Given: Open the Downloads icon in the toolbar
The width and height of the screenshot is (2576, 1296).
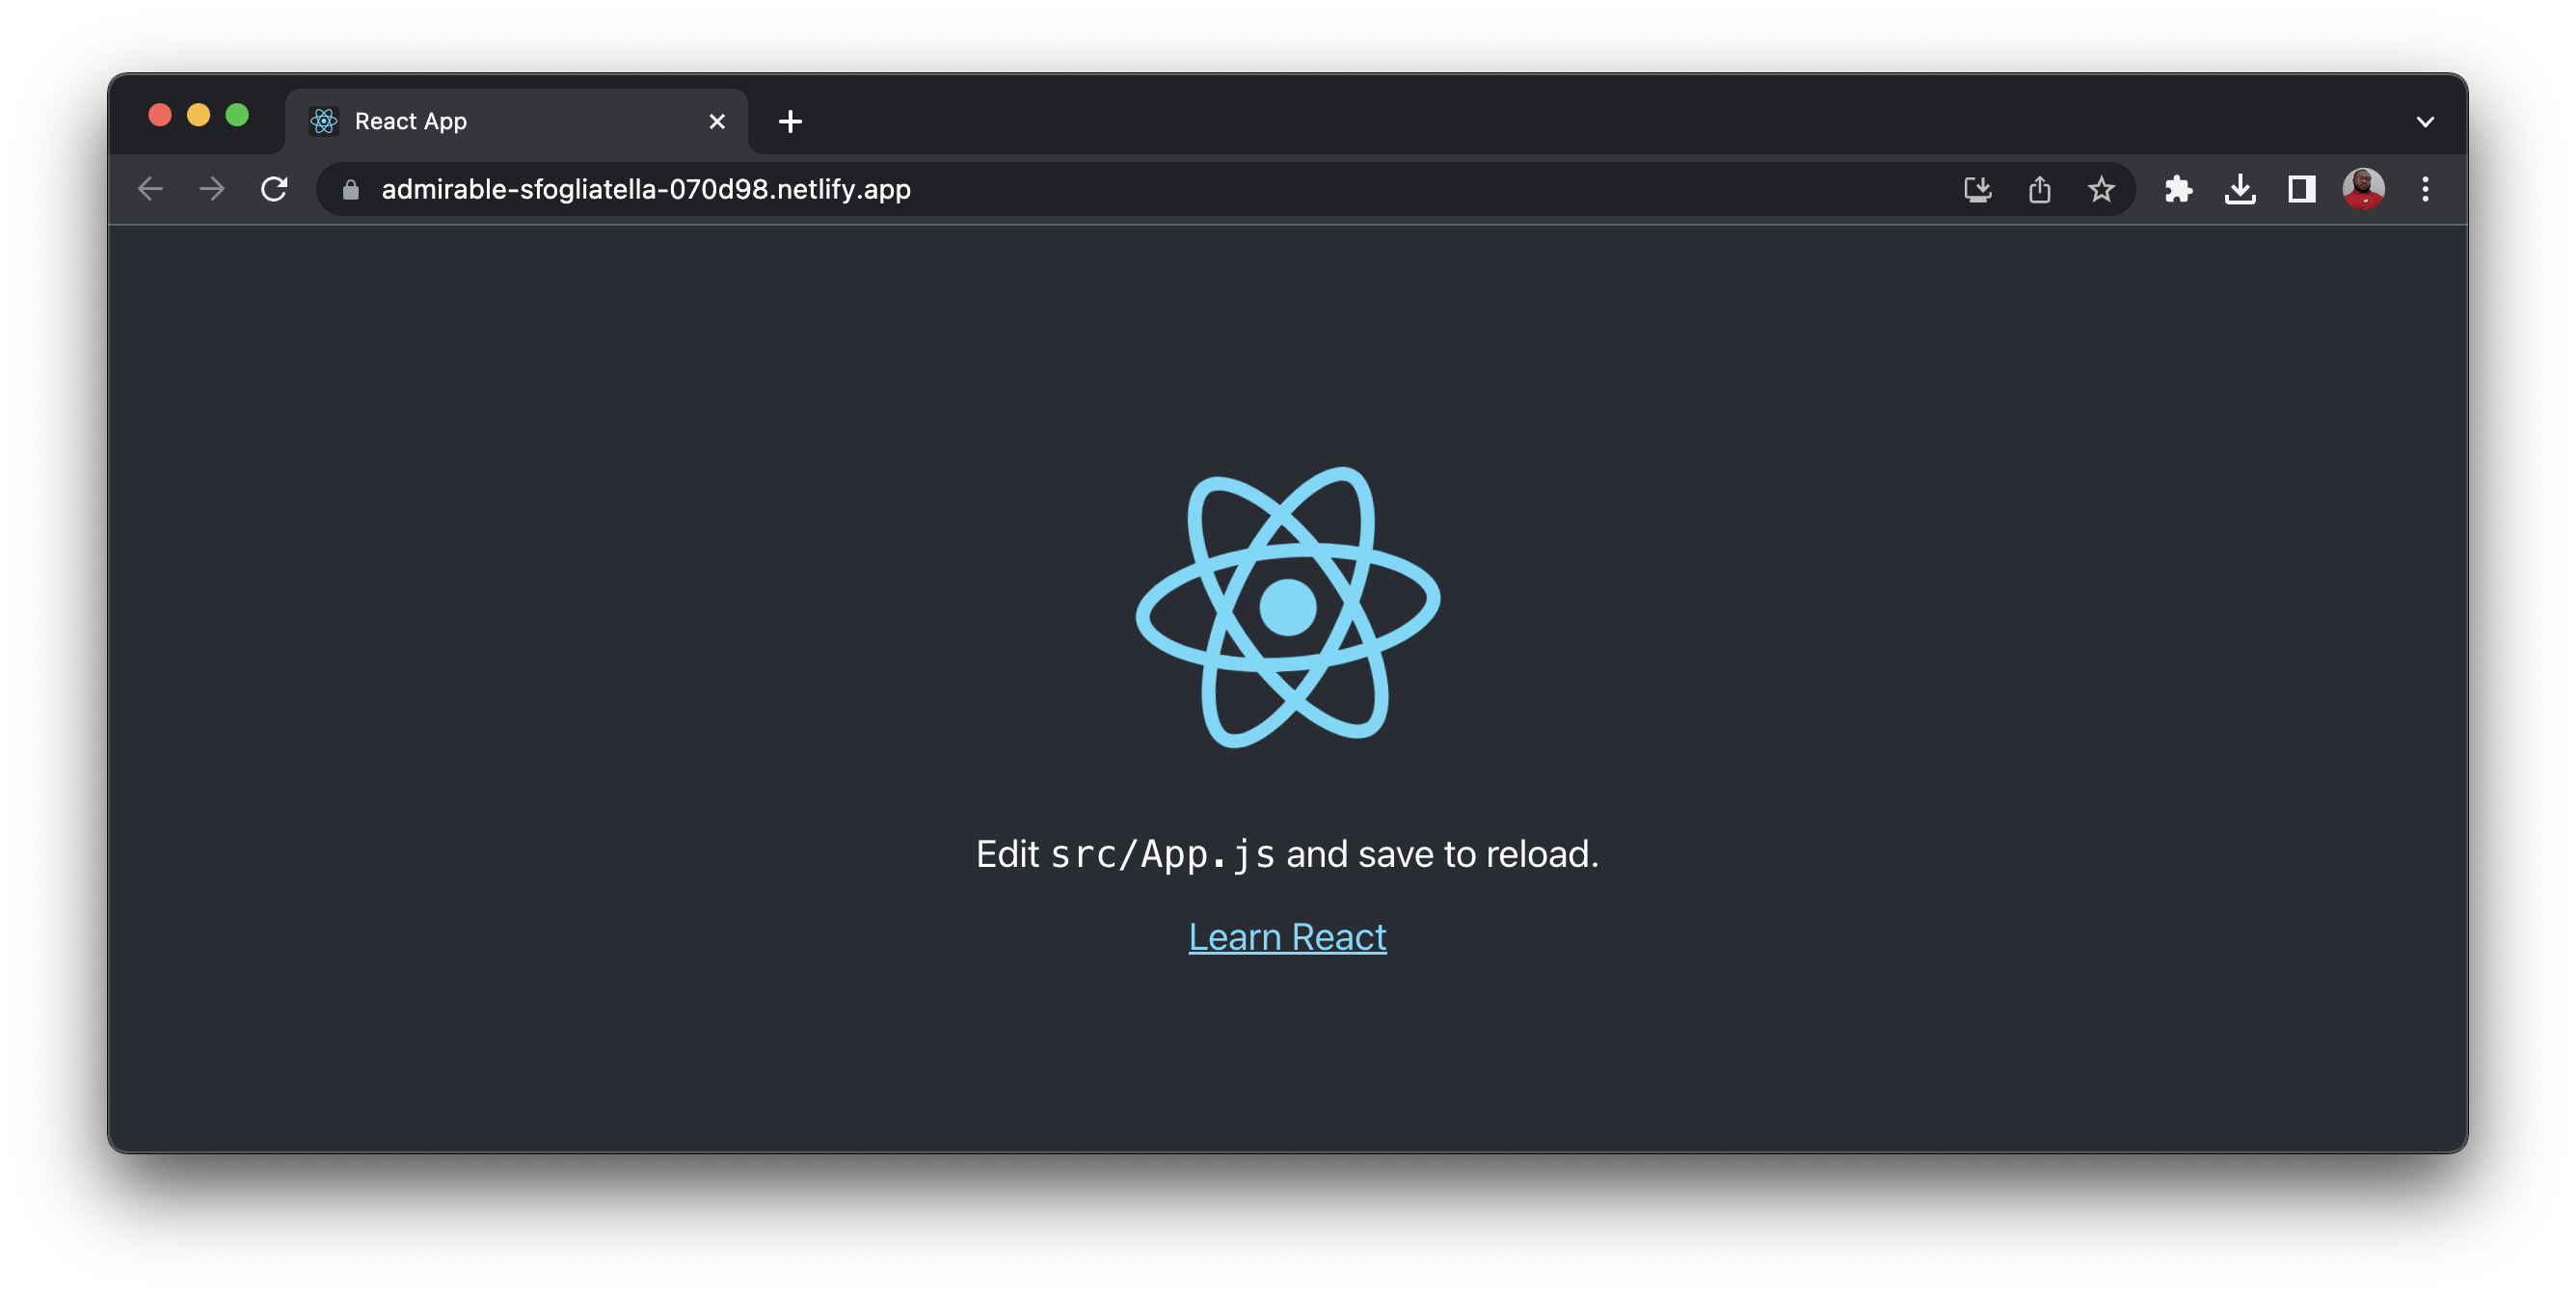Looking at the screenshot, I should (2240, 189).
